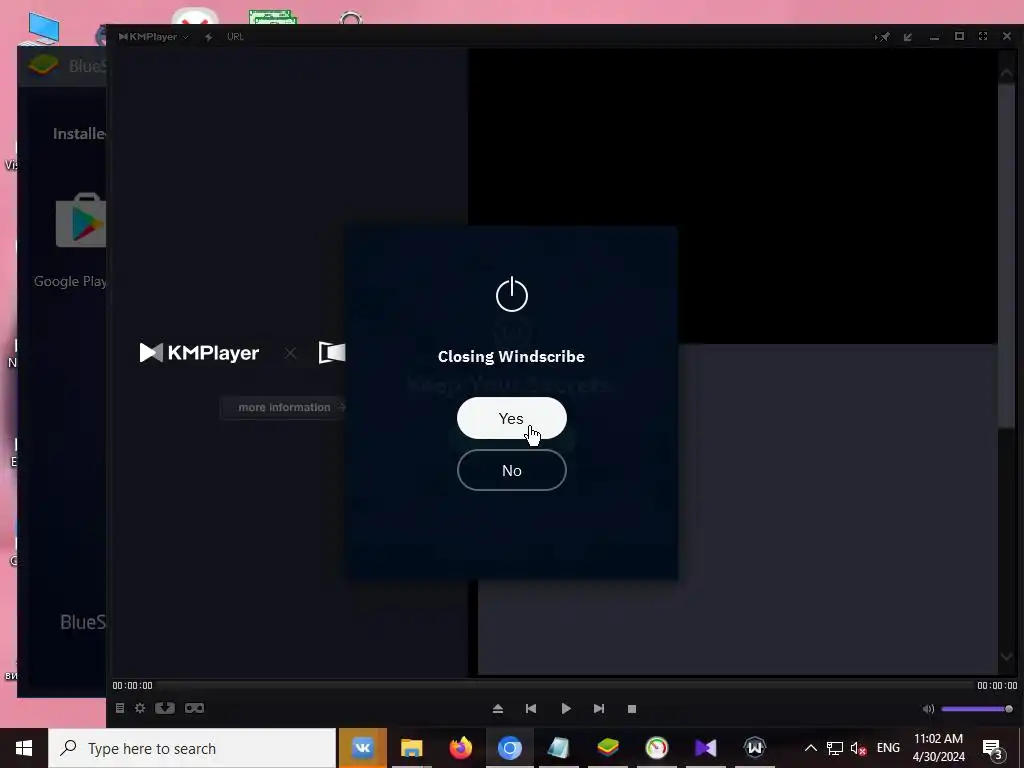The height and width of the screenshot is (768, 1024).
Task: Change input language ENG indicator
Action: [888, 748]
